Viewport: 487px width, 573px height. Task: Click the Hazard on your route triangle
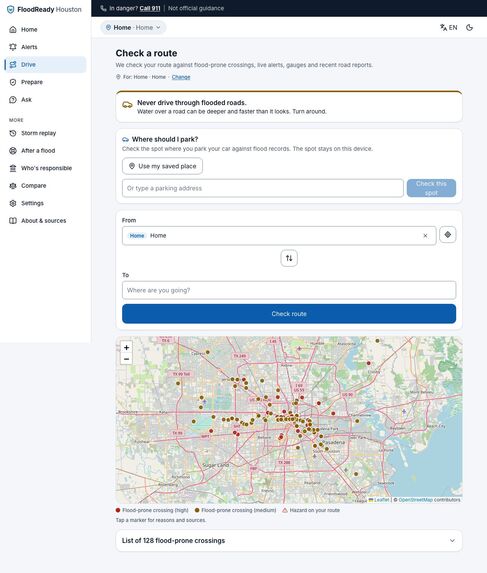[285, 510]
